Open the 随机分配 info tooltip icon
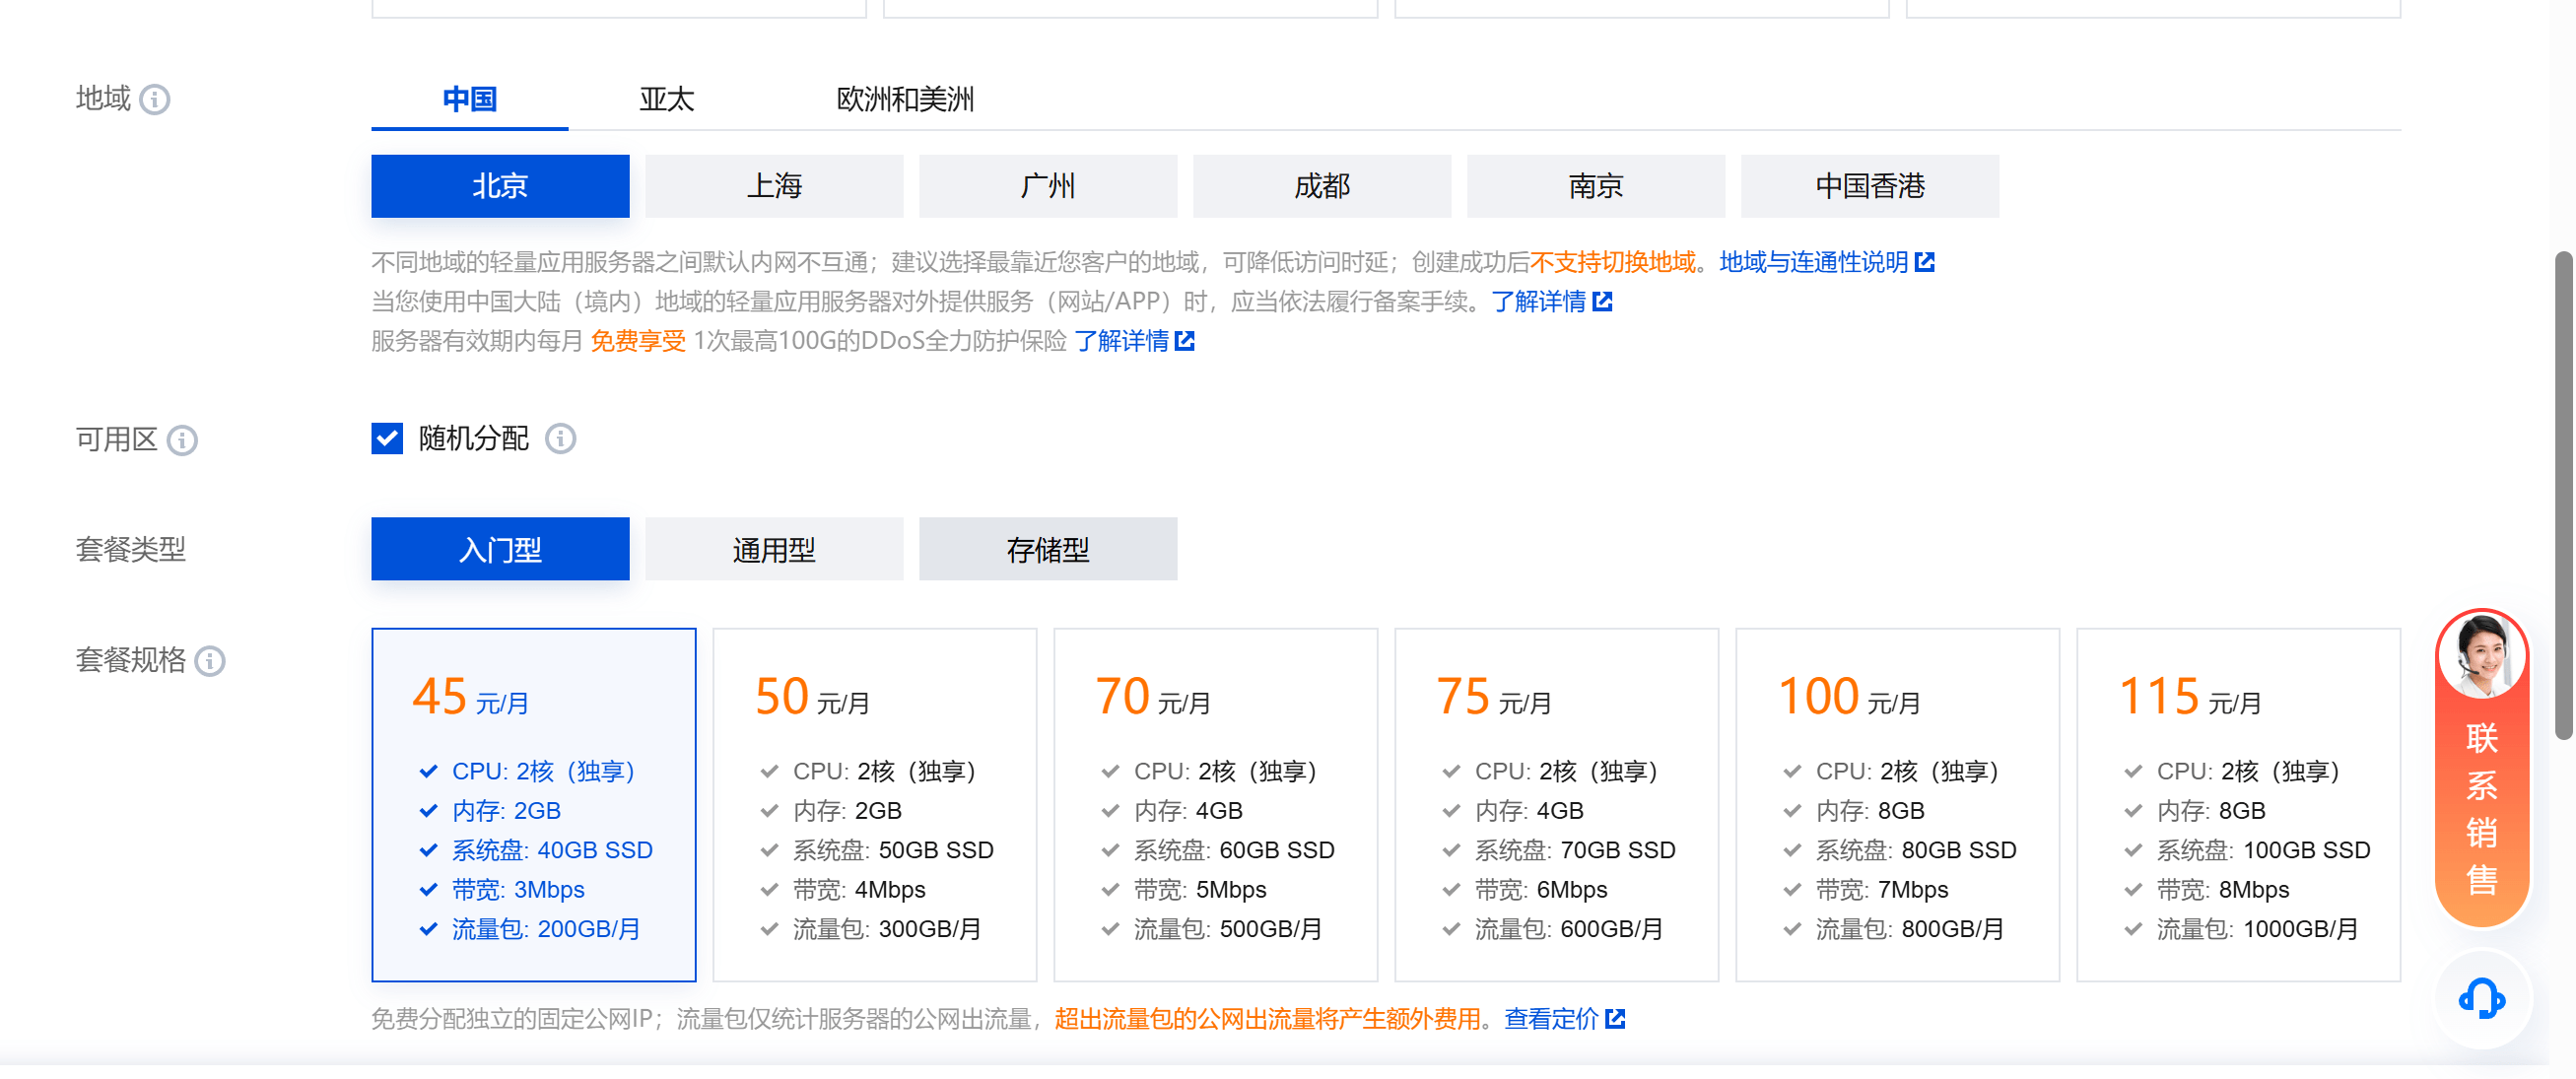2576x1079 pixels. (562, 439)
